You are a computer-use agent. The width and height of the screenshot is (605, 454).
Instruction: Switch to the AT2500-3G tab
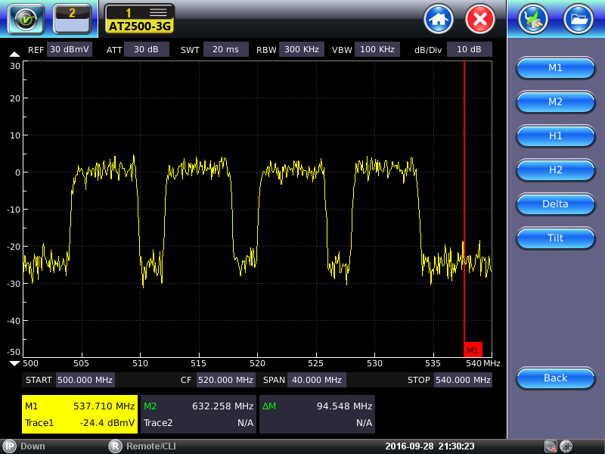[x=139, y=18]
